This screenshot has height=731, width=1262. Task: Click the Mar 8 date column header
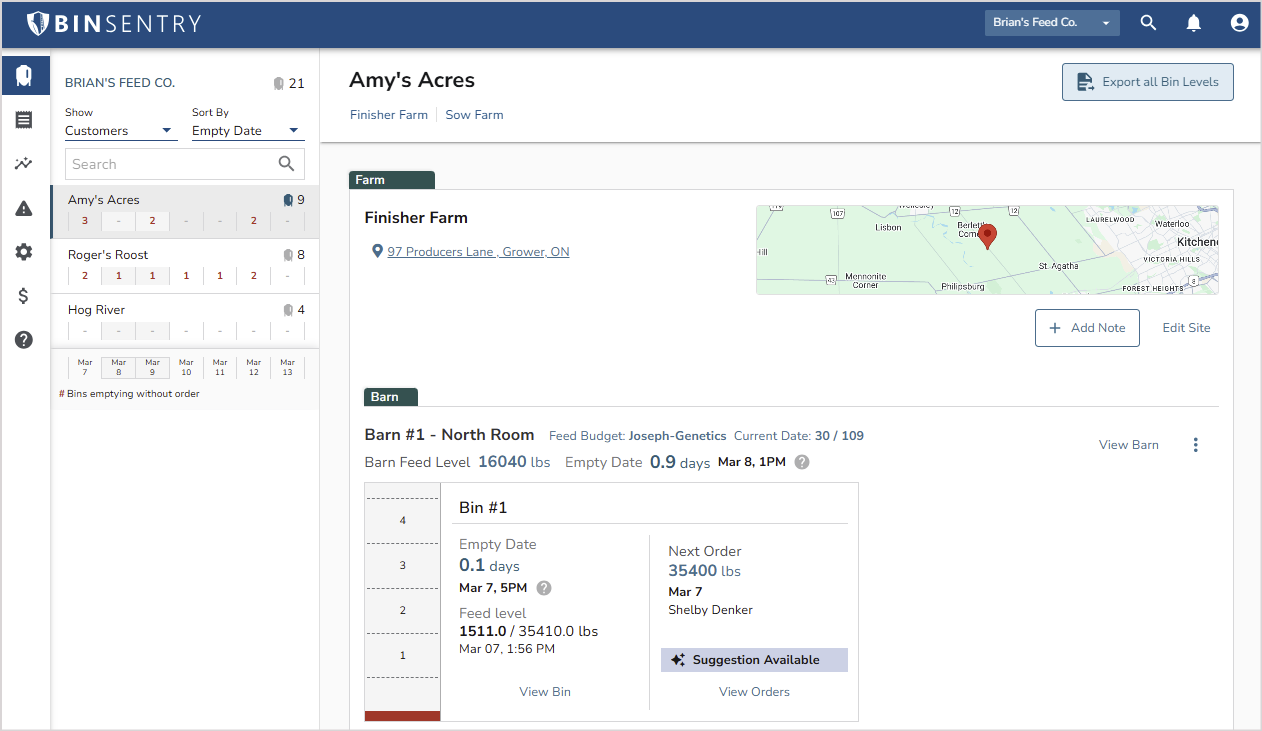click(x=119, y=367)
